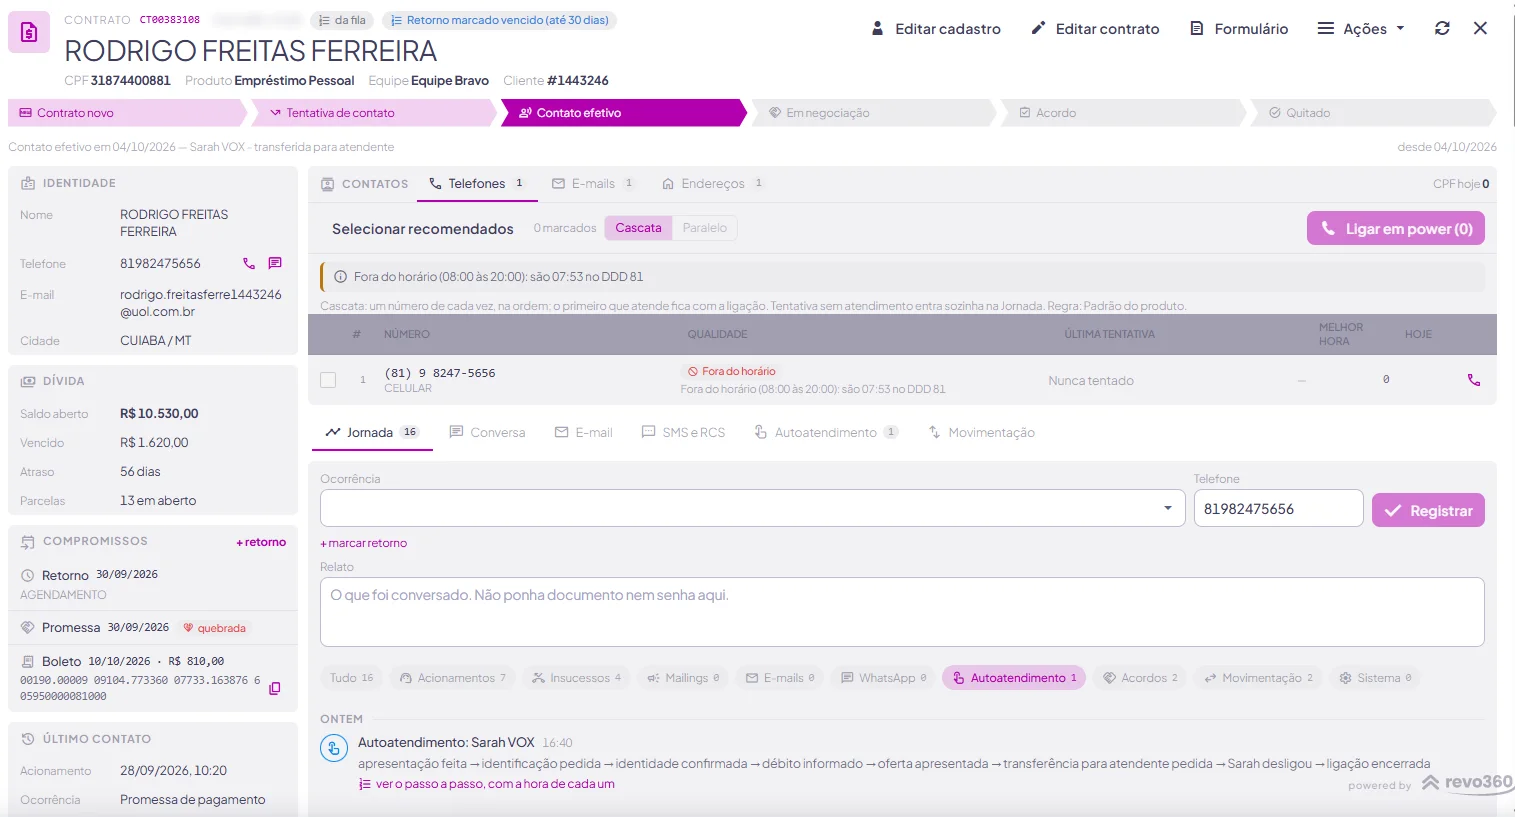Viewport: 1515px width, 817px height.
Task: Open the E-mails contacts tab
Action: (593, 184)
